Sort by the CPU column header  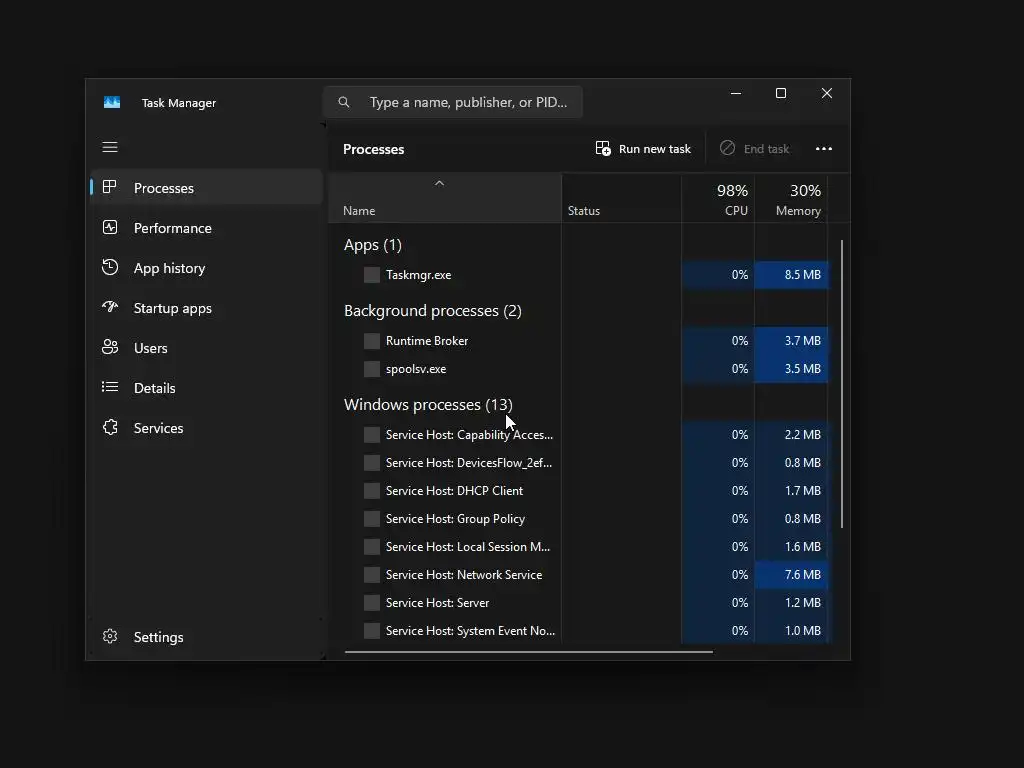pyautogui.click(x=718, y=199)
